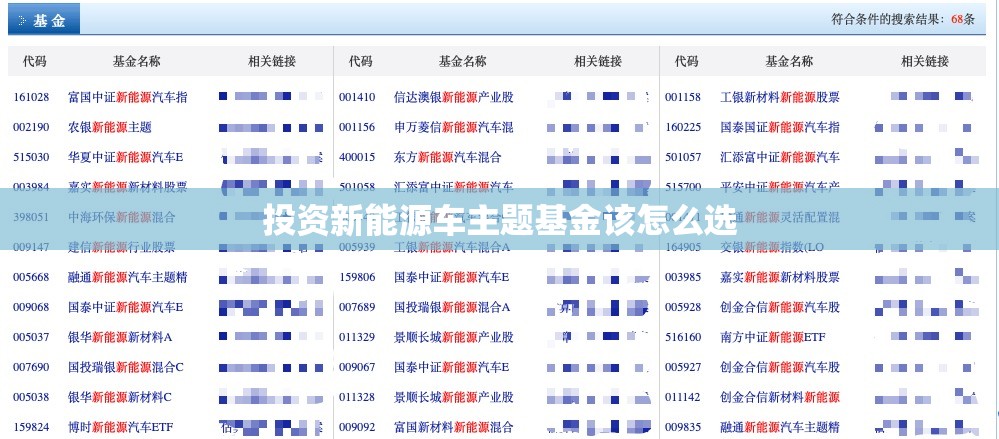The width and height of the screenshot is (999, 439).
Task: Open fund code 009068
Action: coord(31,307)
